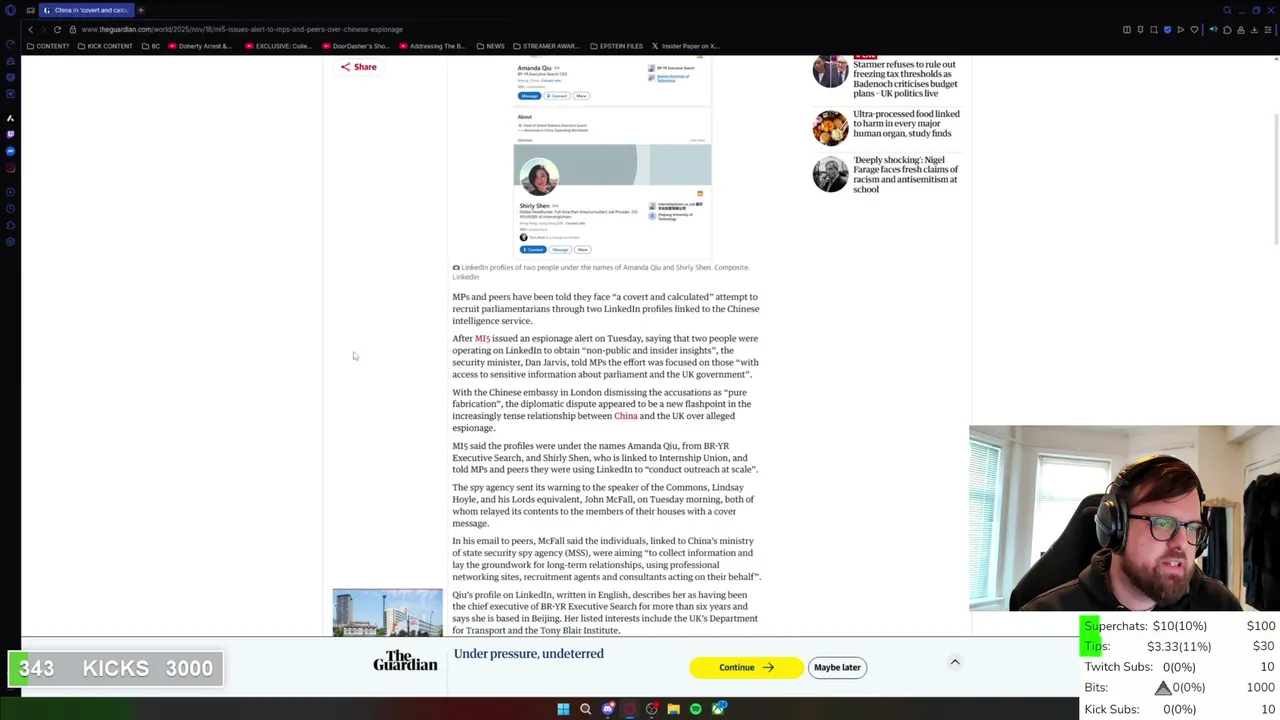Click the yellow Continue button
The width and height of the screenshot is (1280, 720).
745,667
